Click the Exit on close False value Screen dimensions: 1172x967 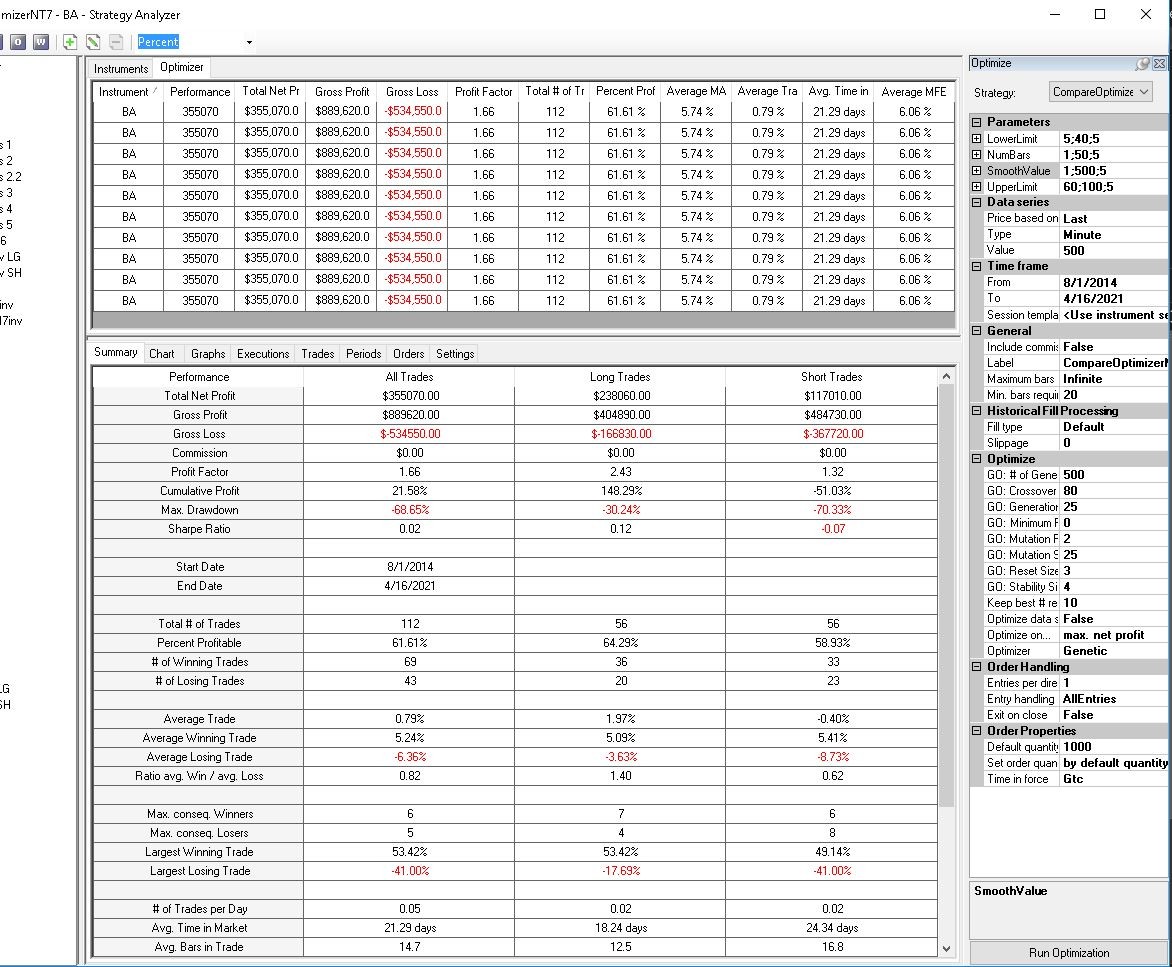click(x=1114, y=714)
